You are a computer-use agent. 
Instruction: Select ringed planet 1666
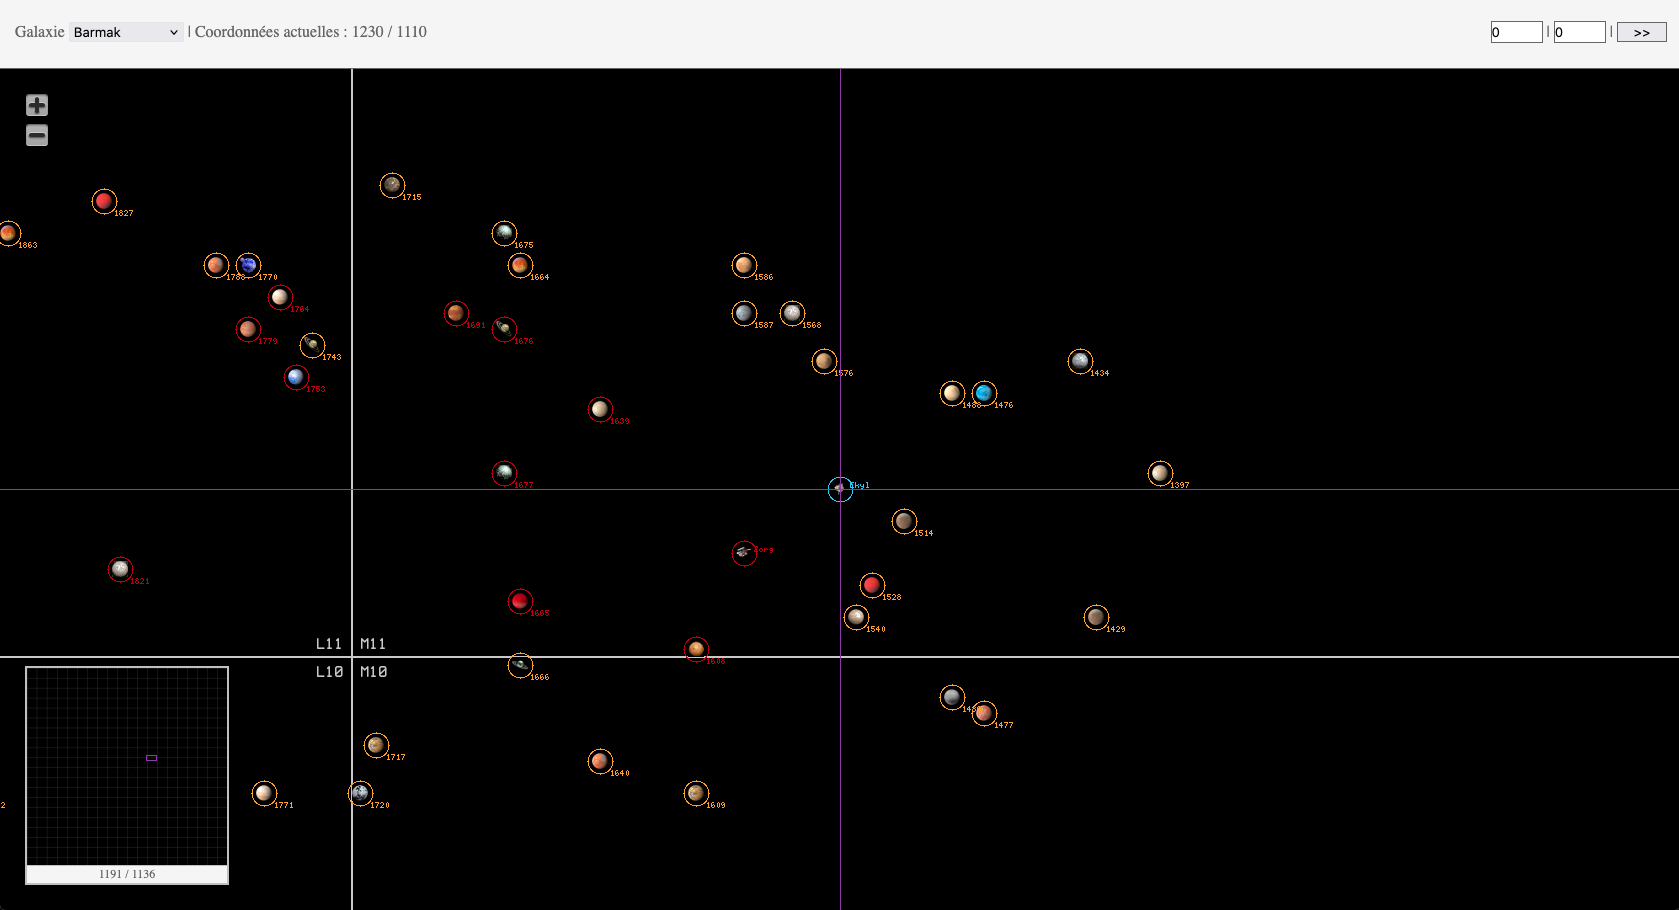520,665
